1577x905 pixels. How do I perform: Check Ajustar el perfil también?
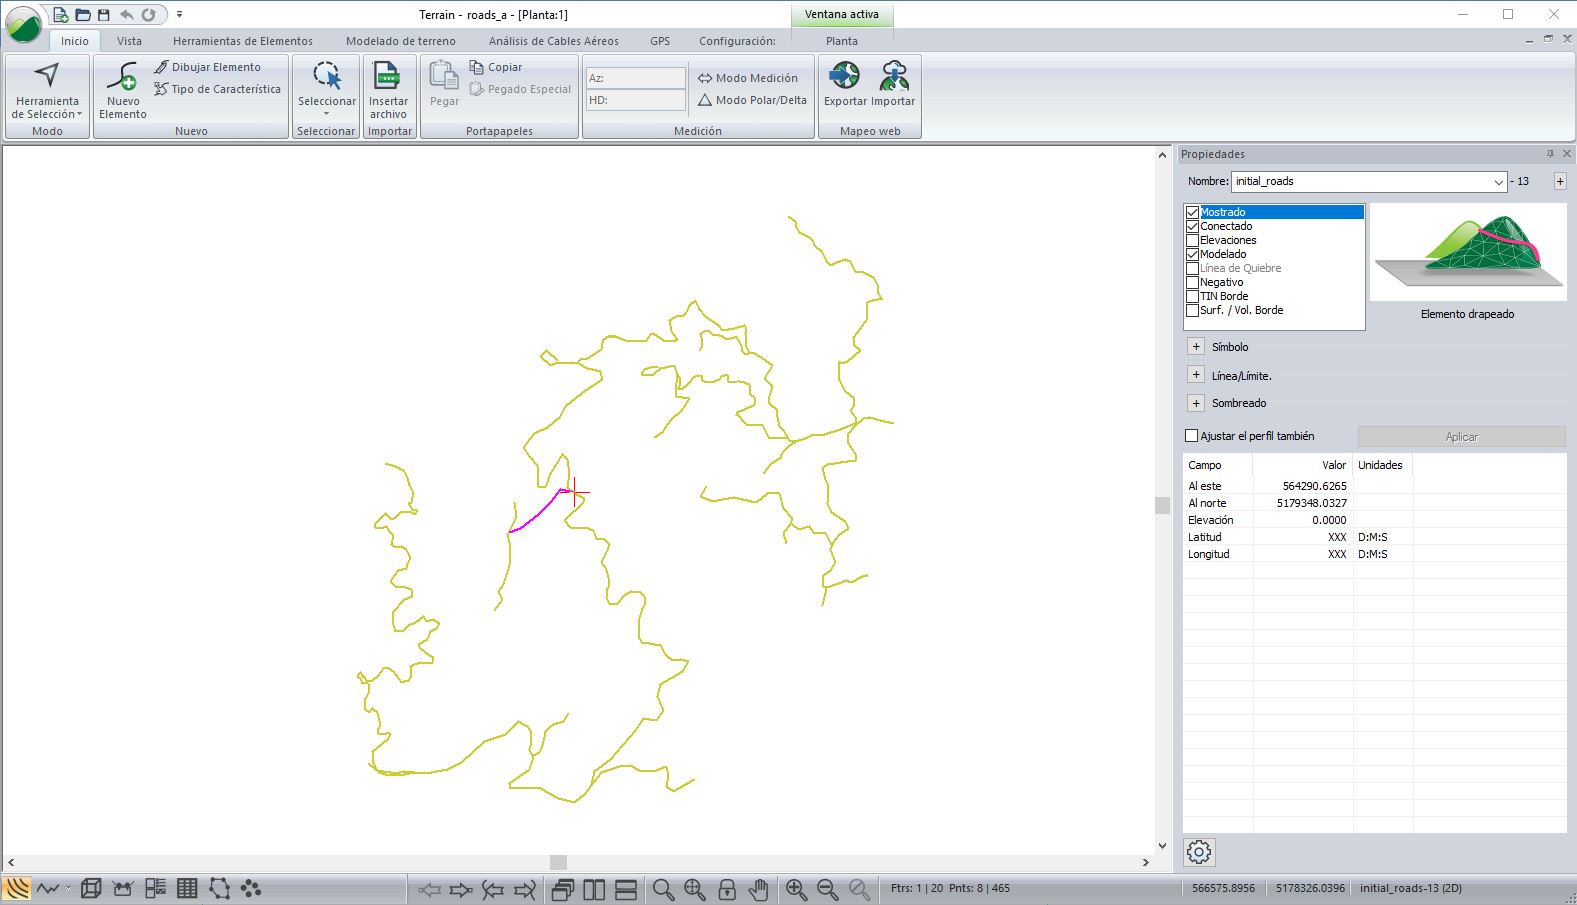[x=1192, y=436]
